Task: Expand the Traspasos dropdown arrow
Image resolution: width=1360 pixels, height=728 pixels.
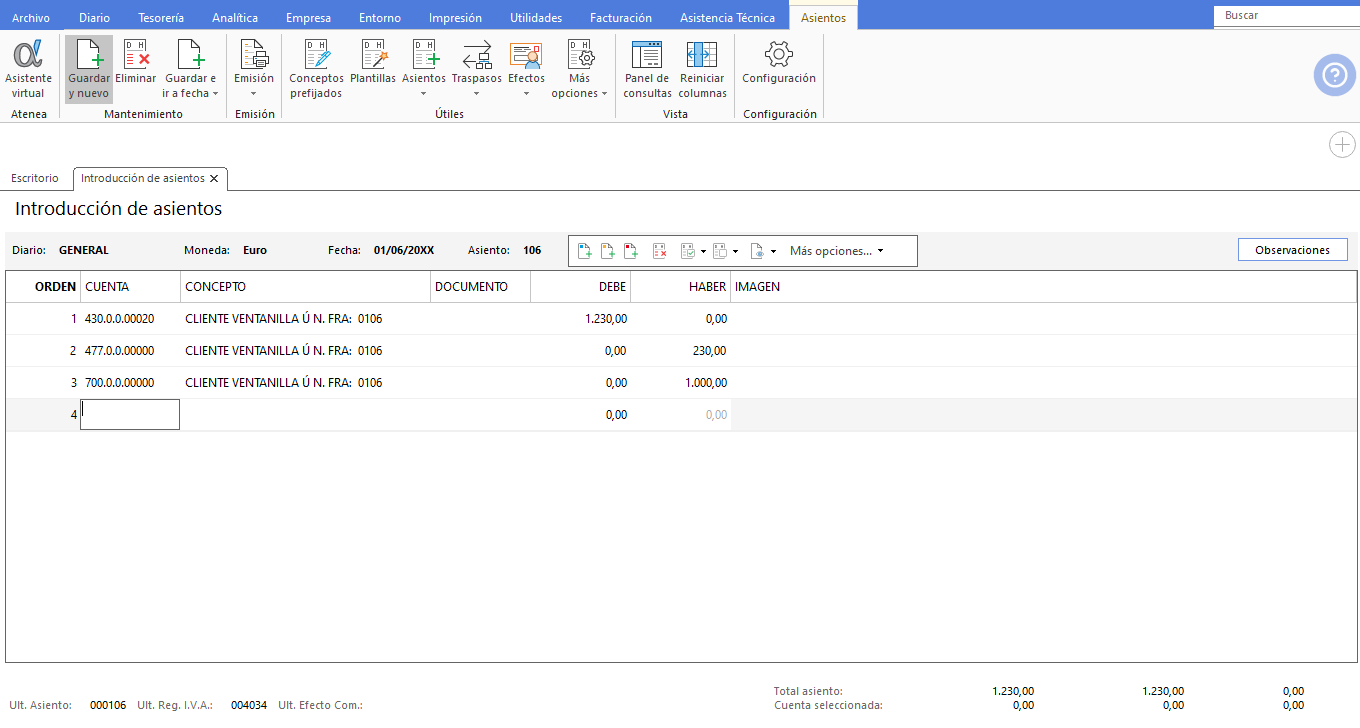Action: point(477,94)
